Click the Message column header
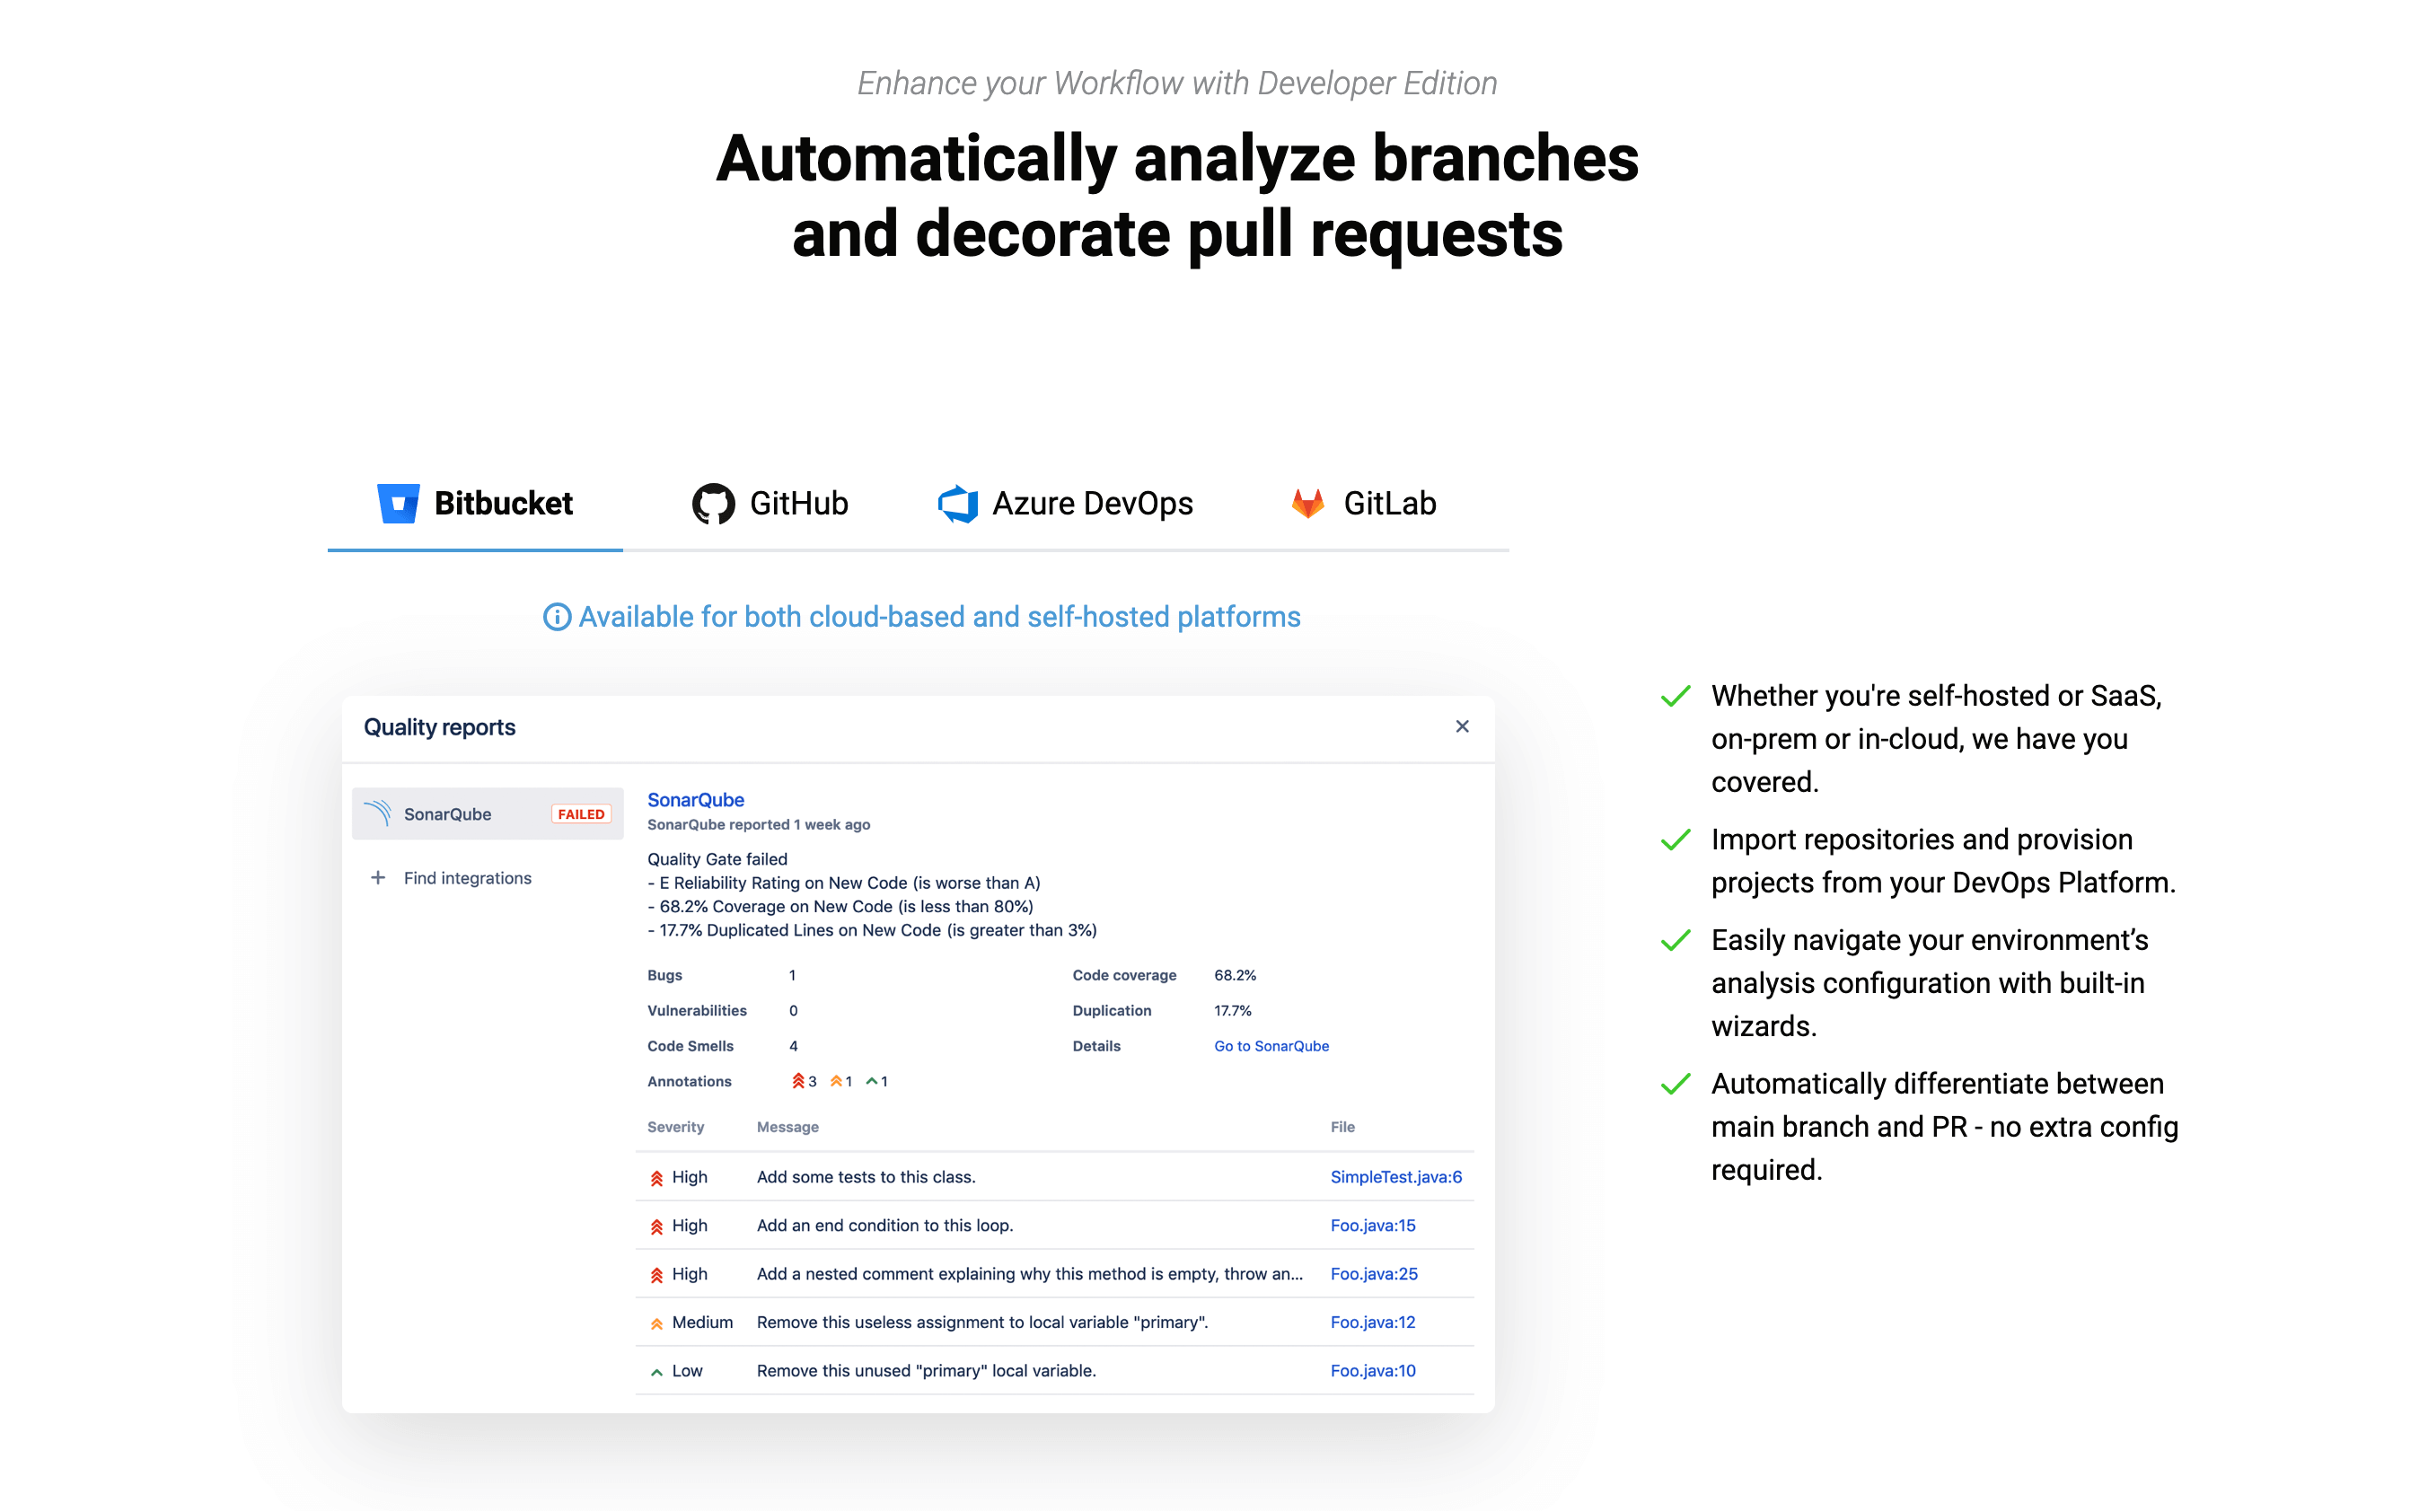 point(787,1127)
